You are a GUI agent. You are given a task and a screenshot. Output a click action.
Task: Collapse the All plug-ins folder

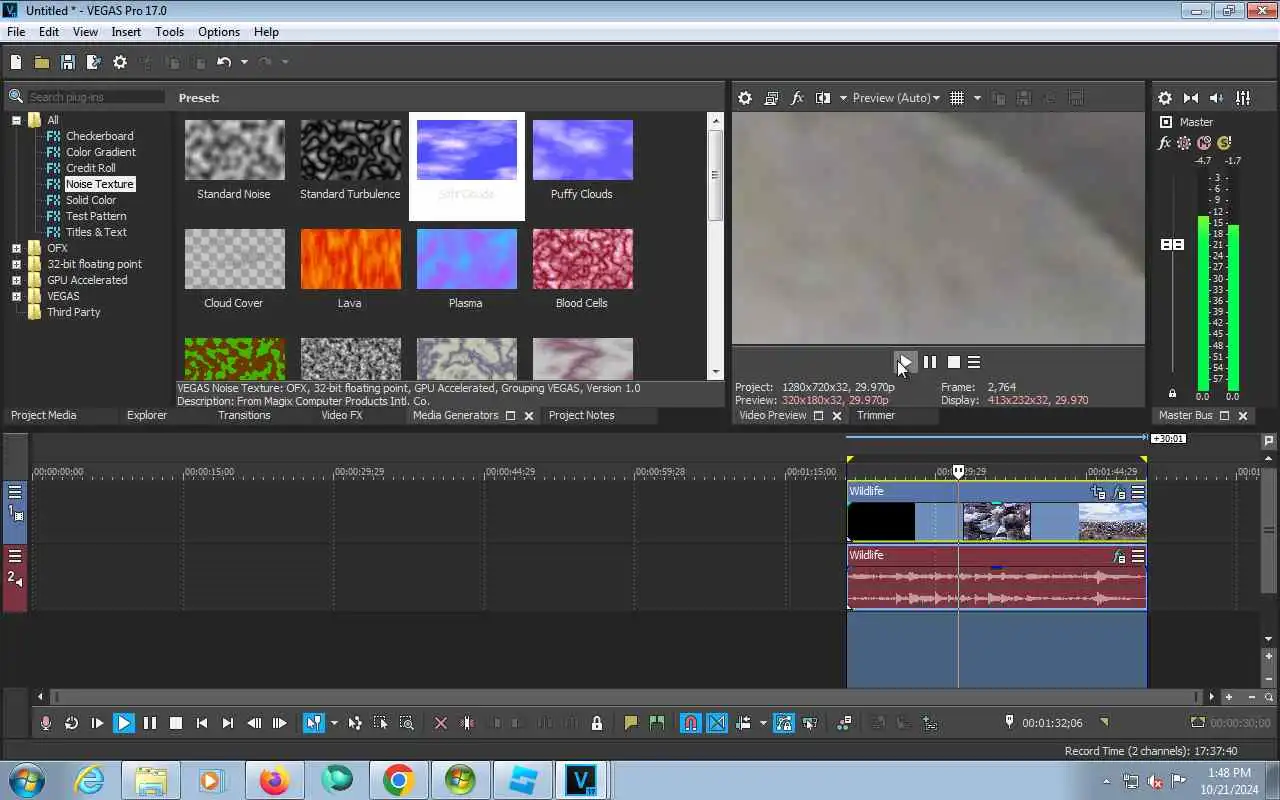(x=16, y=120)
